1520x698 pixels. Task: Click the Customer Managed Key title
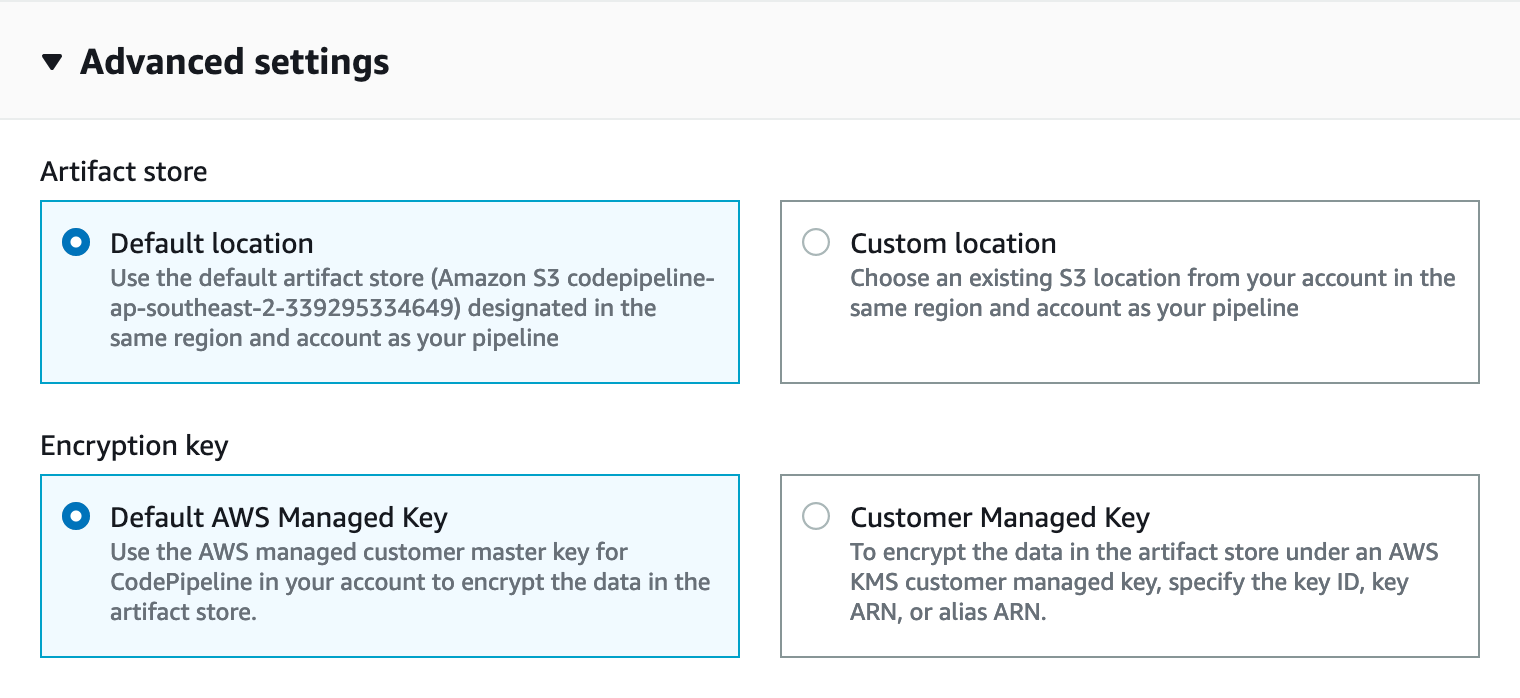999,517
